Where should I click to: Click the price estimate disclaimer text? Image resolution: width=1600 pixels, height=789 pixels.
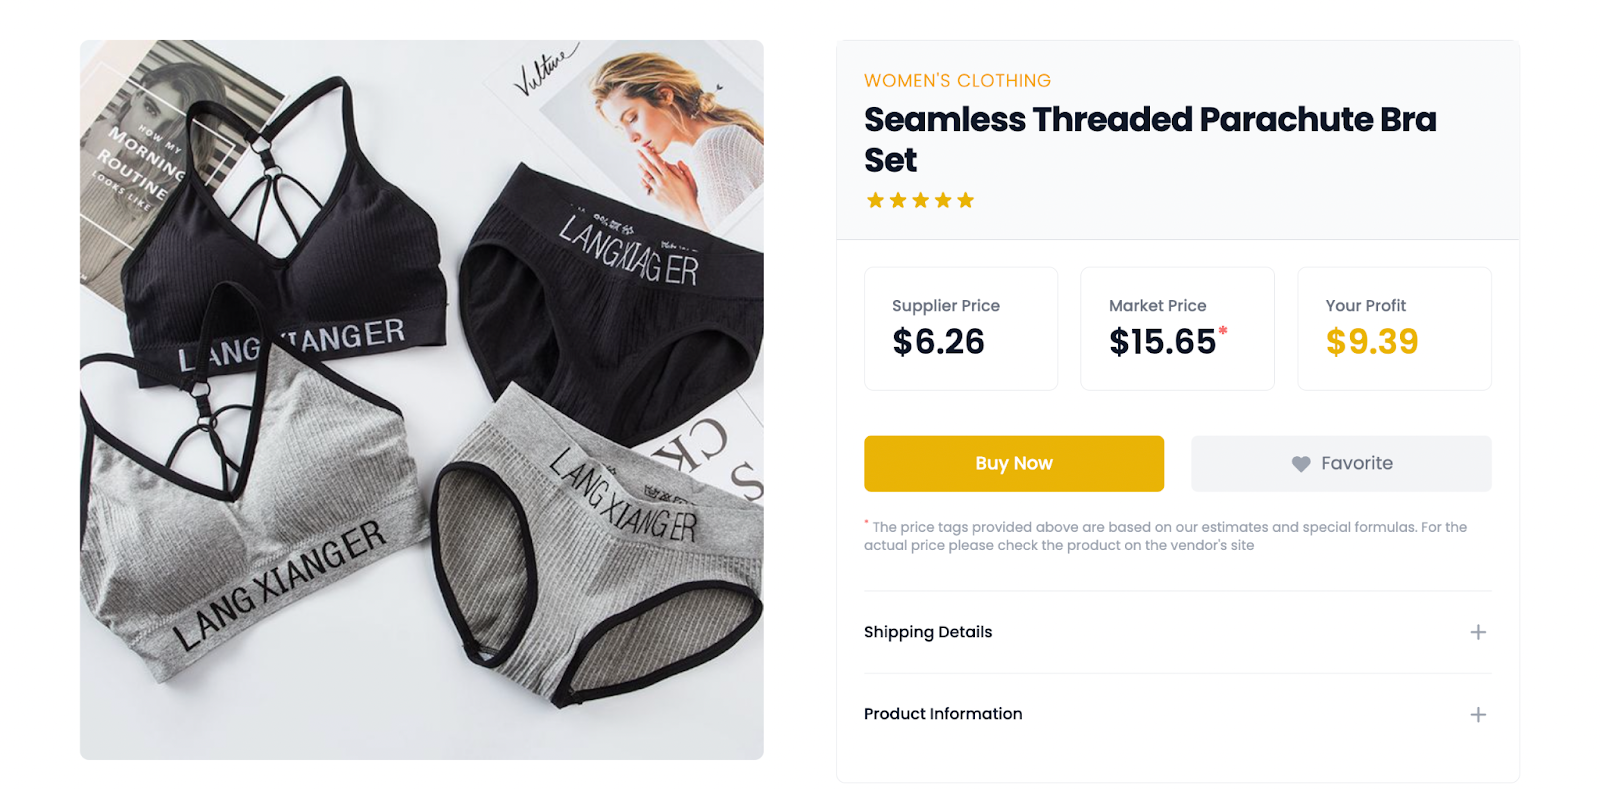(1166, 536)
